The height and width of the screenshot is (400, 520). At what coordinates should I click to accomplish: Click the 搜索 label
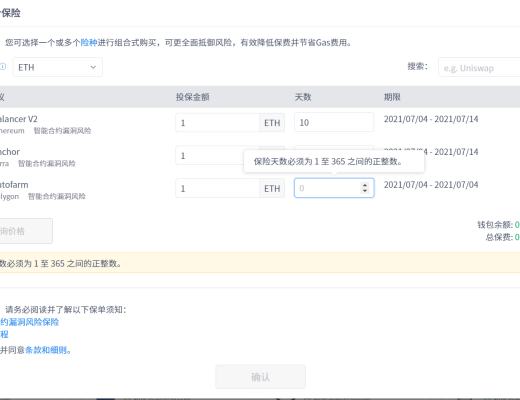pos(417,66)
